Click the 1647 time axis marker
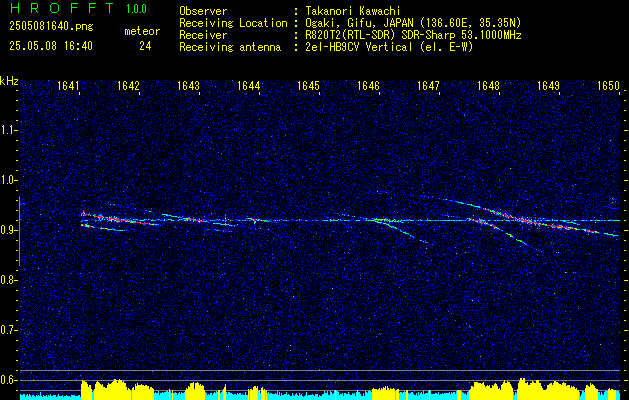The width and height of the screenshot is (629, 400). pos(428,86)
